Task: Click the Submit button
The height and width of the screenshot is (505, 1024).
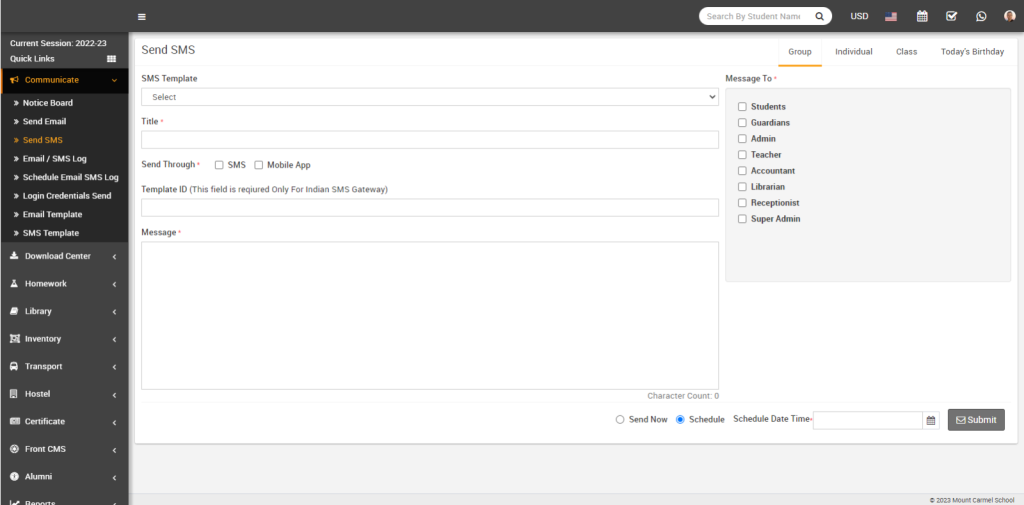Action: (976, 420)
